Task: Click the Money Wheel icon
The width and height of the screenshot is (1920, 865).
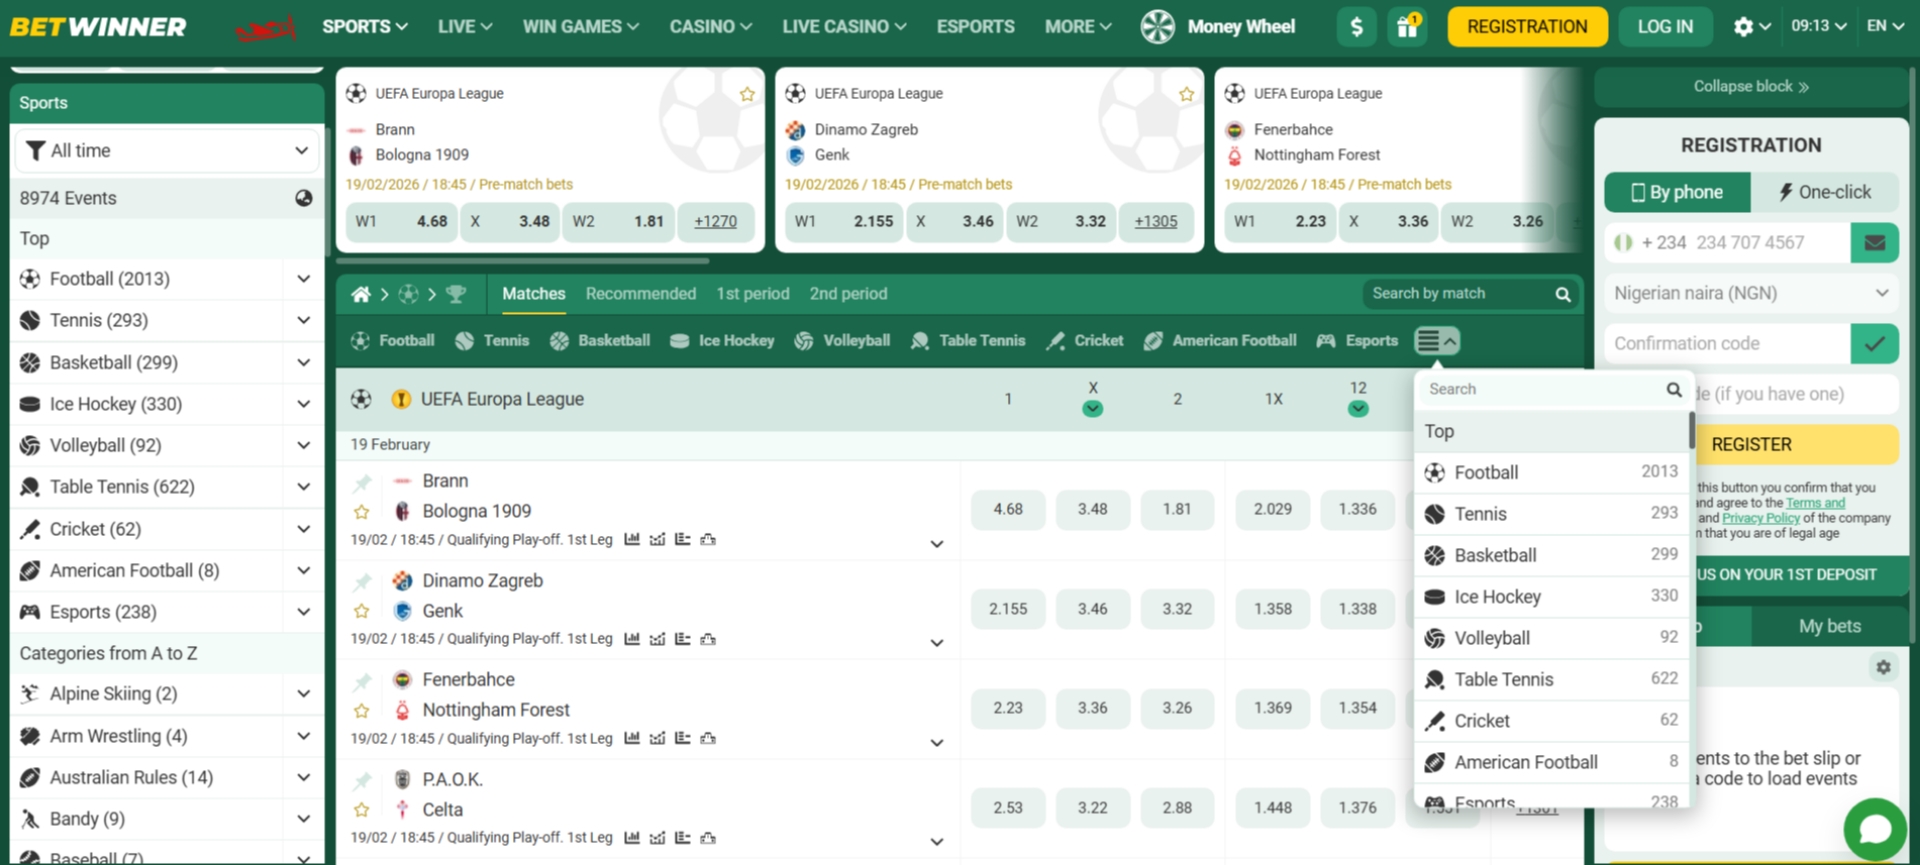Action: [x=1158, y=27]
